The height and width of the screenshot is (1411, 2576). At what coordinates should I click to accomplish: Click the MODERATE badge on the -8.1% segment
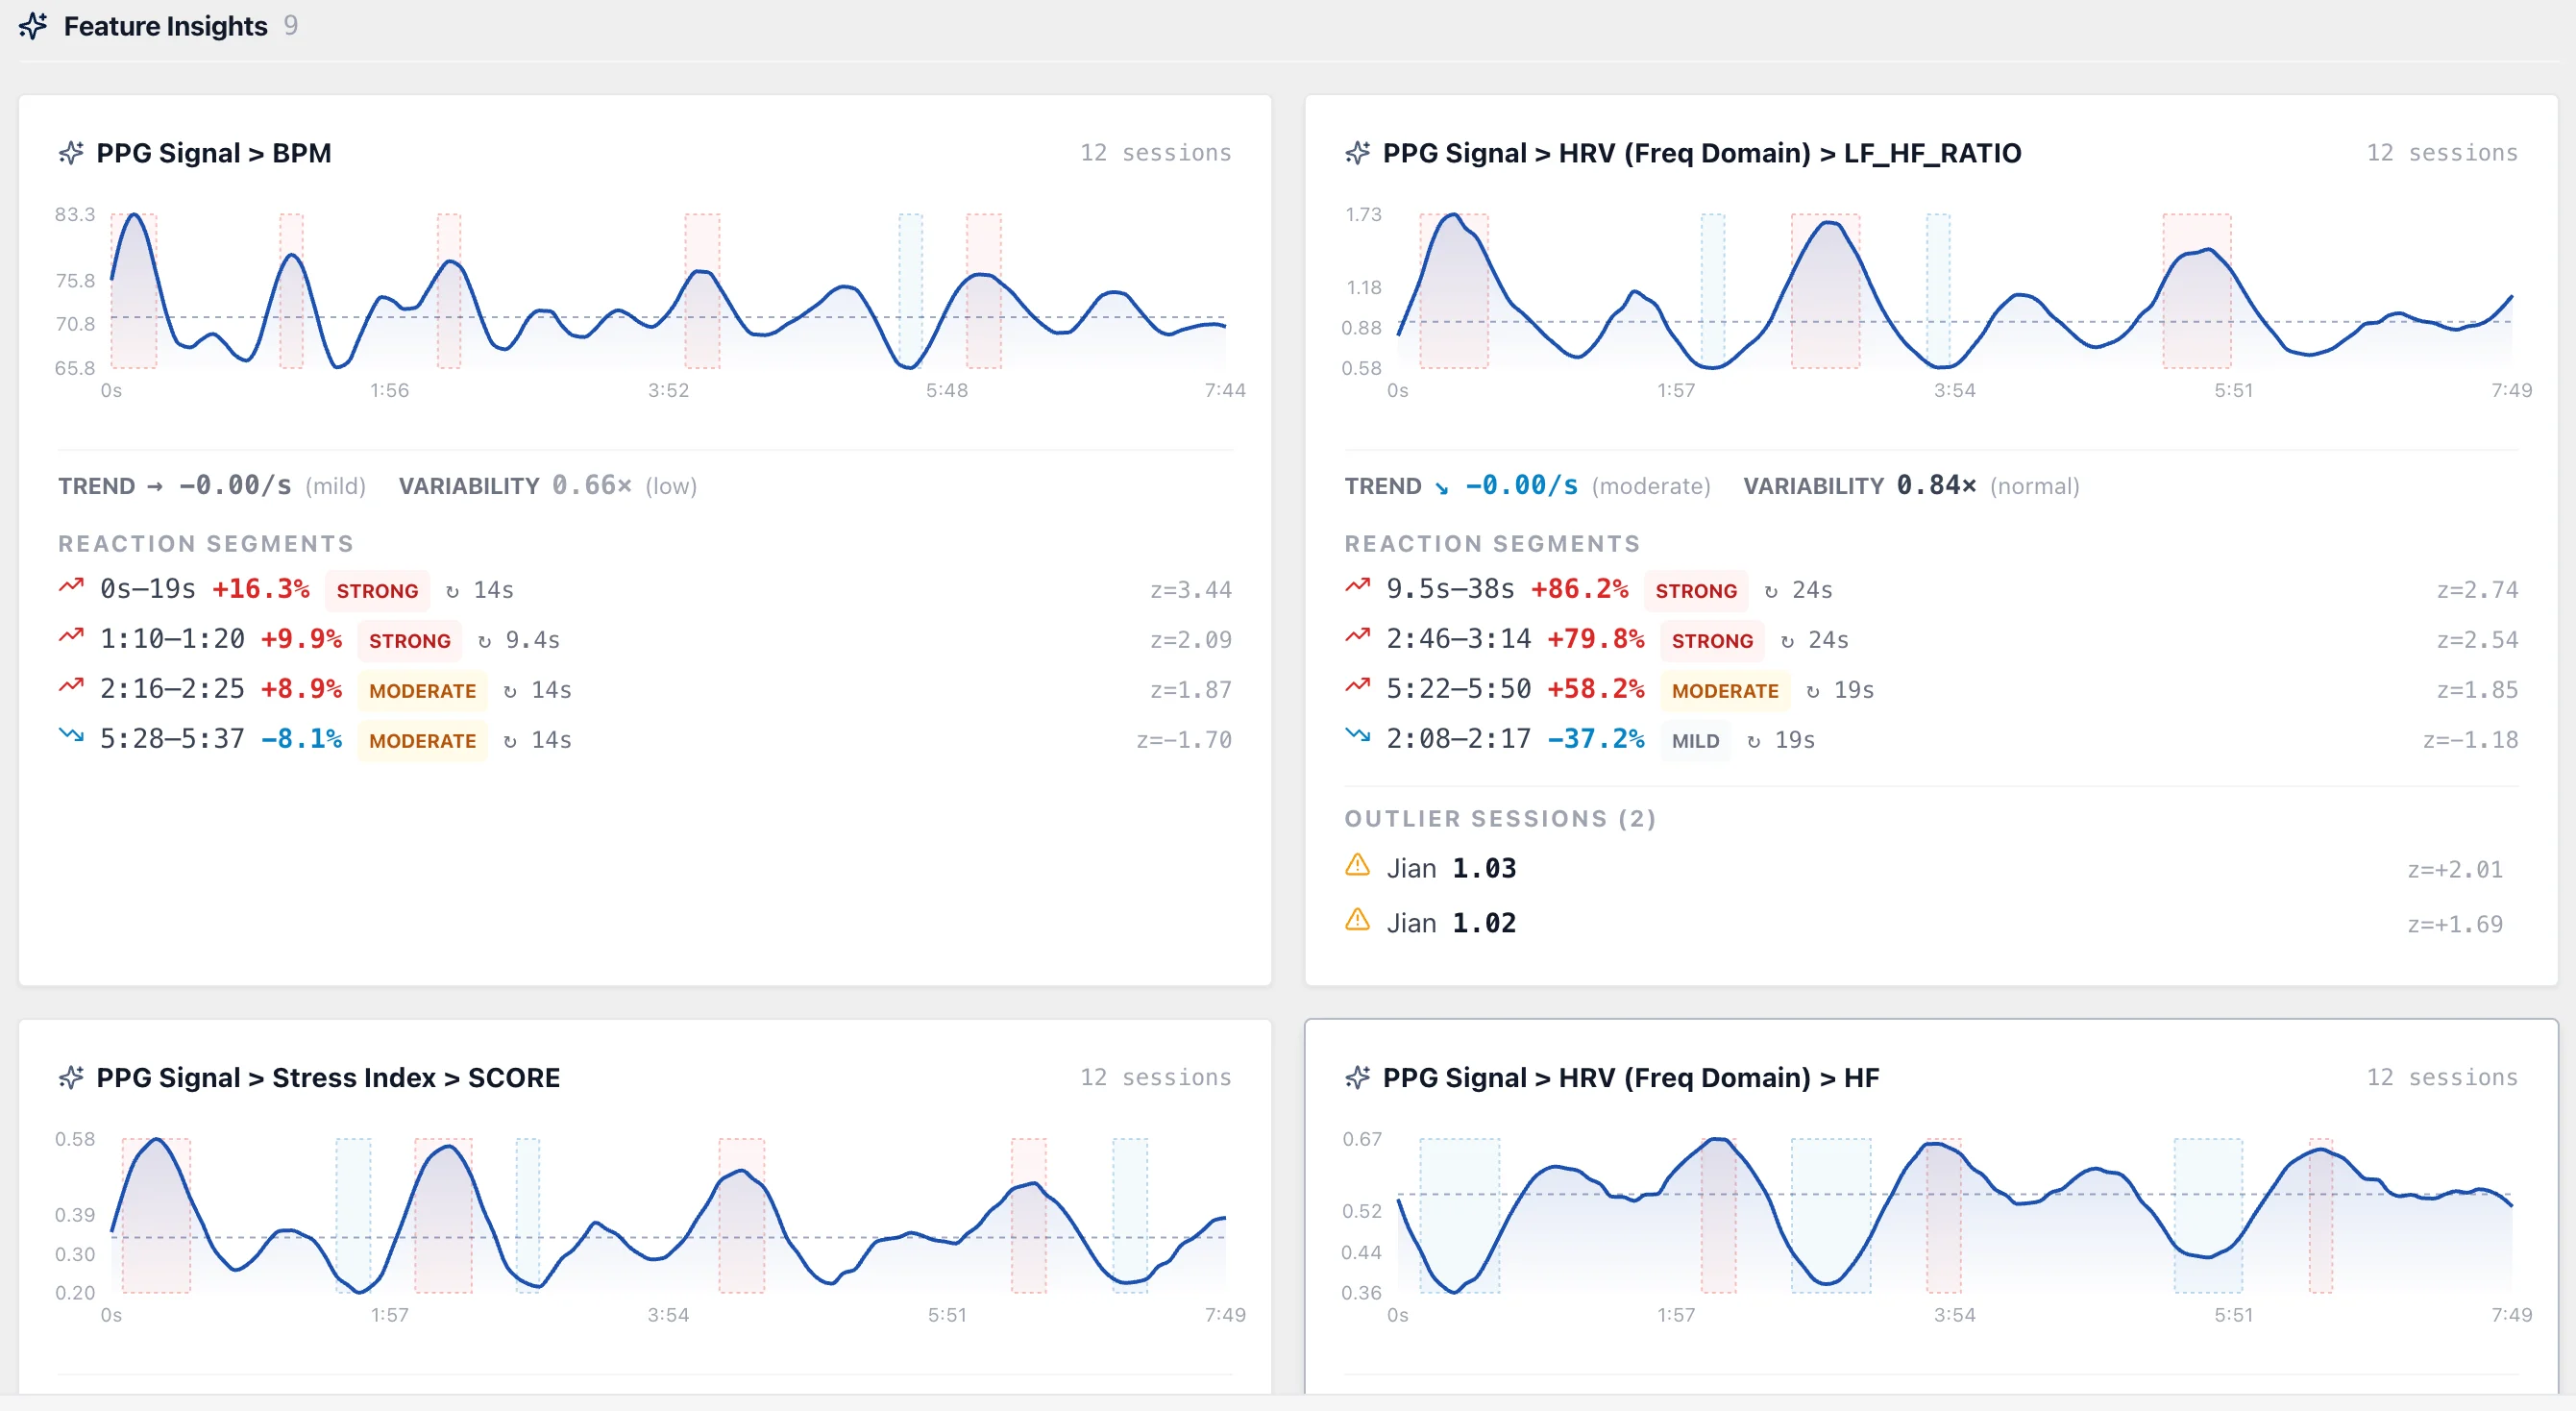(422, 741)
